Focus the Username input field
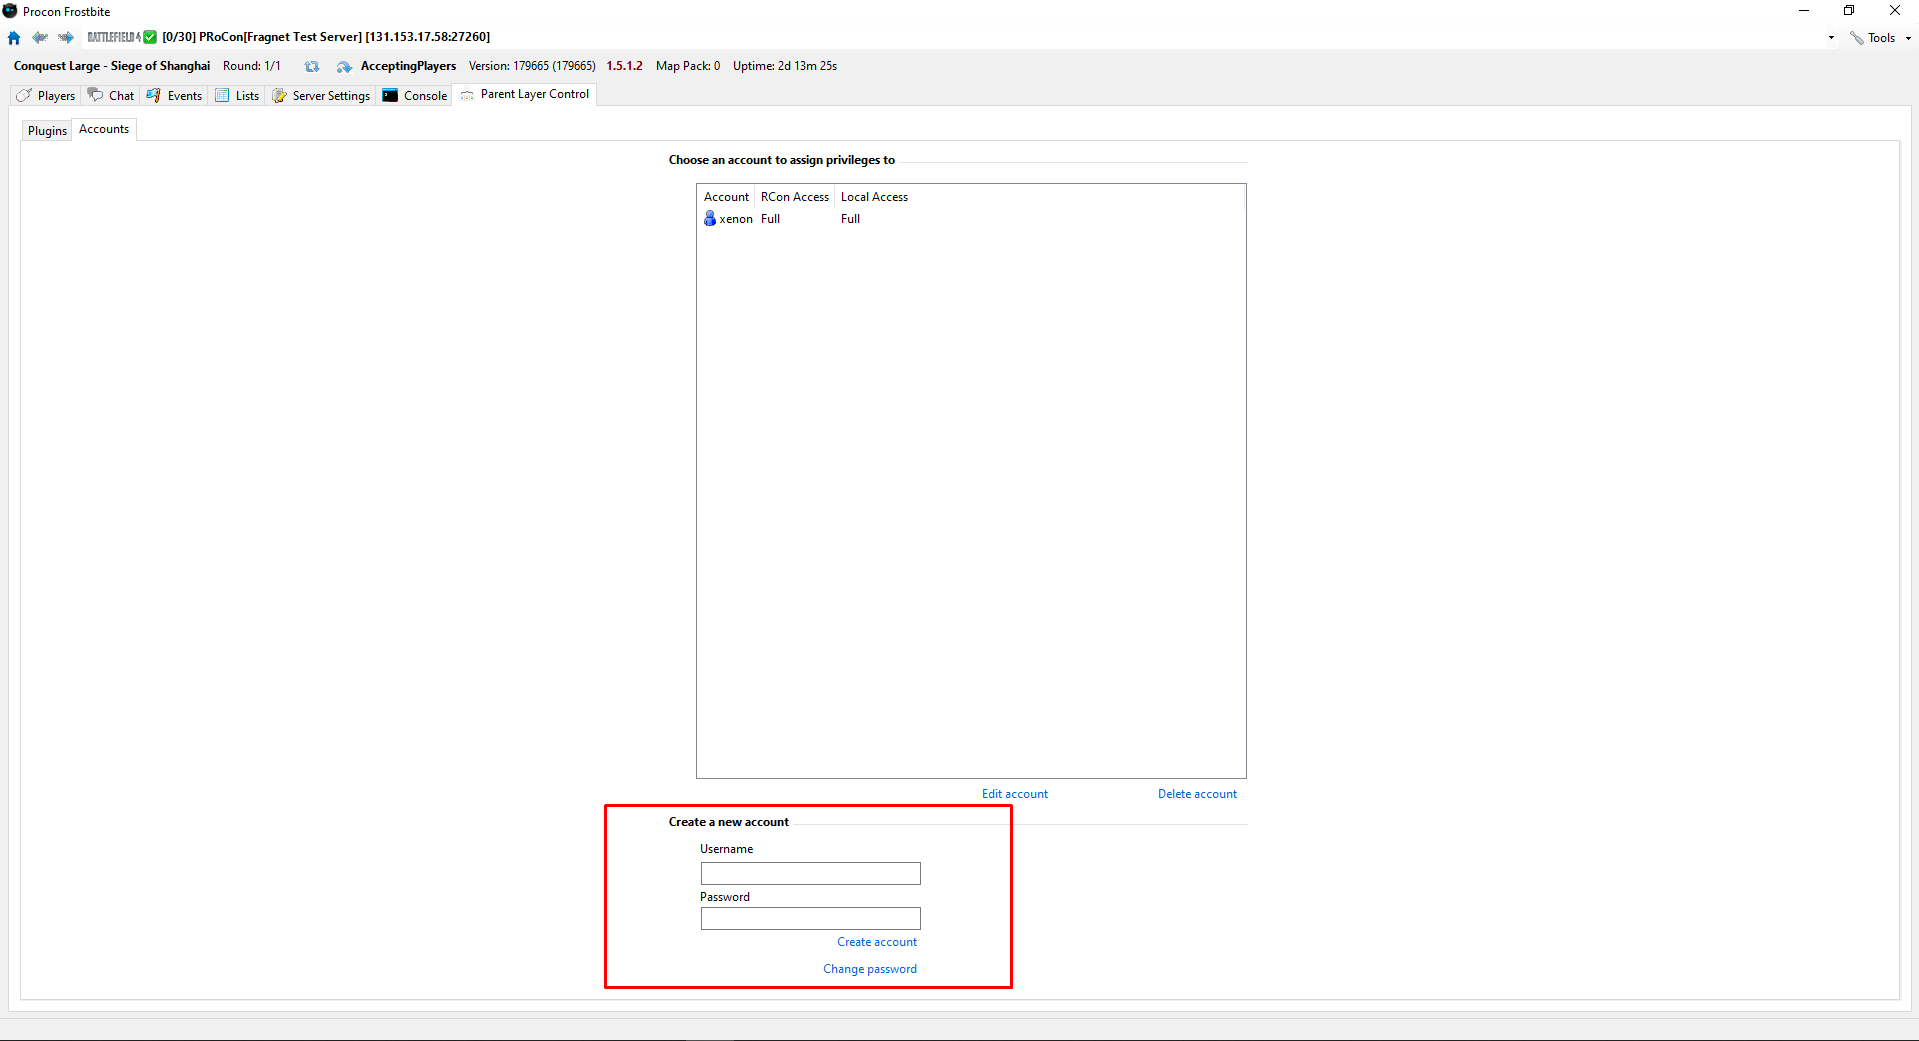 tap(810, 873)
